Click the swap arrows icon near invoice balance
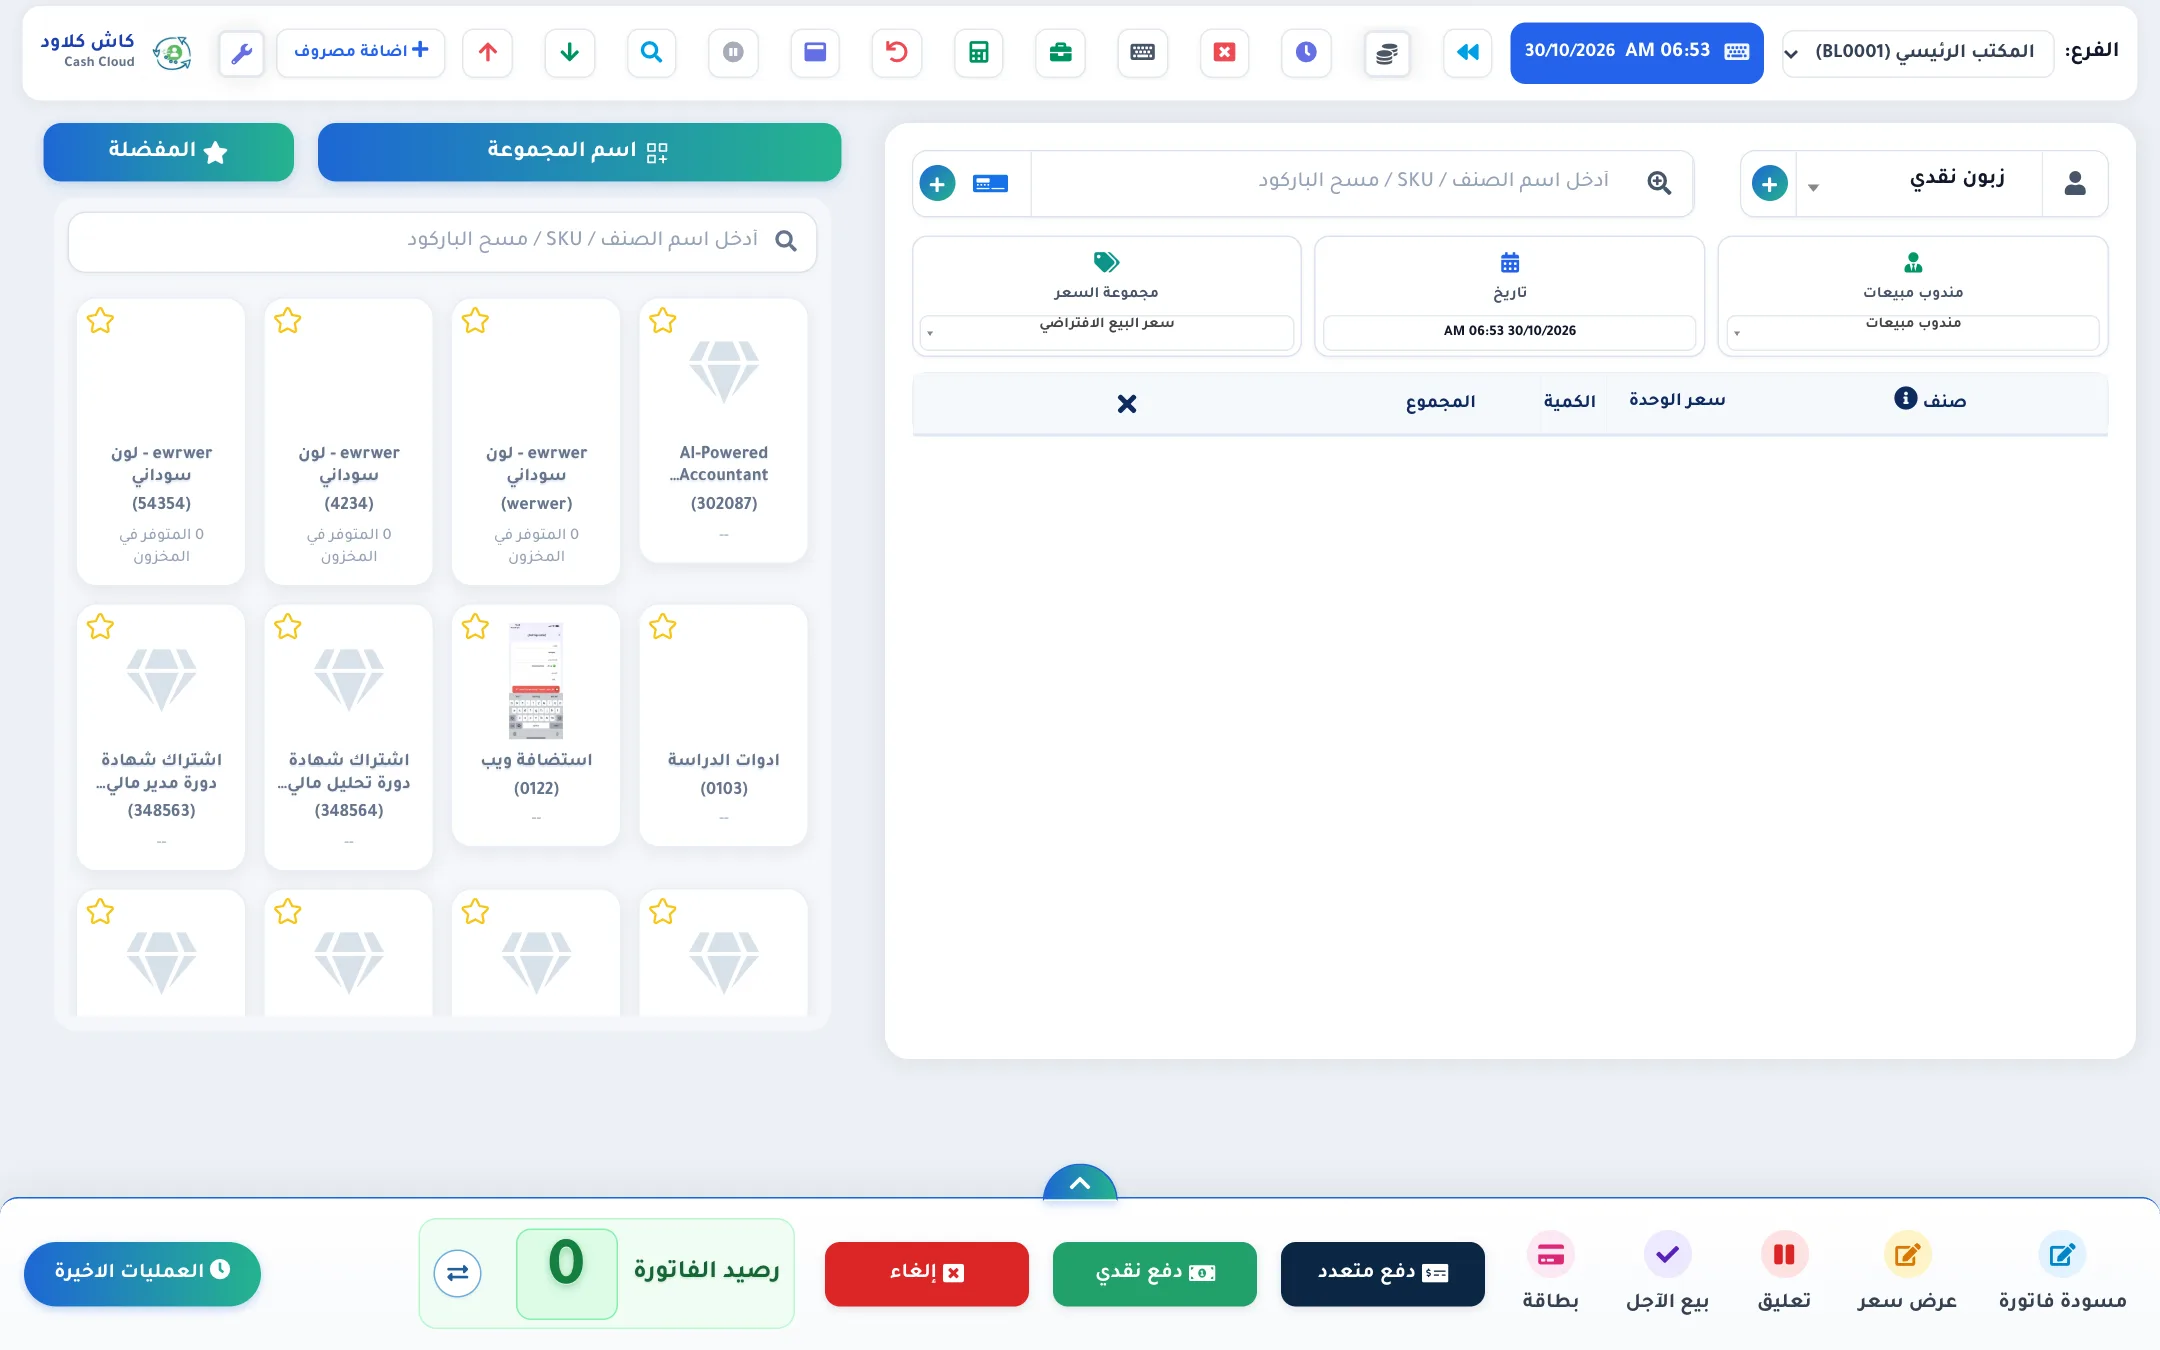This screenshot has height=1350, width=2160. coord(458,1273)
